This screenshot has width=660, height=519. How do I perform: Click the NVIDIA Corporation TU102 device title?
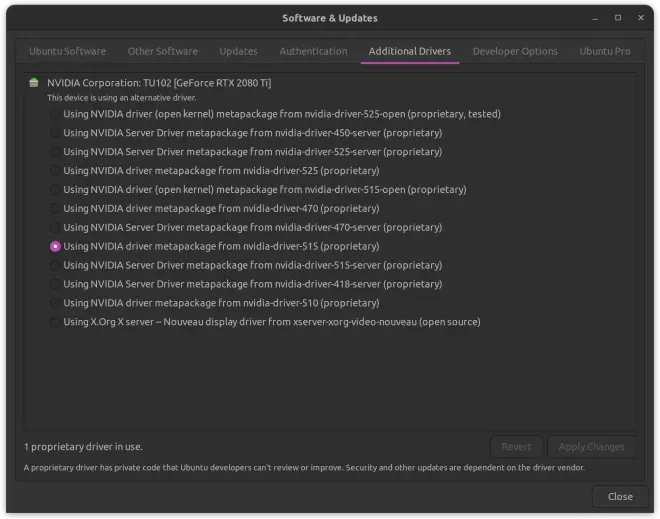coord(159,83)
